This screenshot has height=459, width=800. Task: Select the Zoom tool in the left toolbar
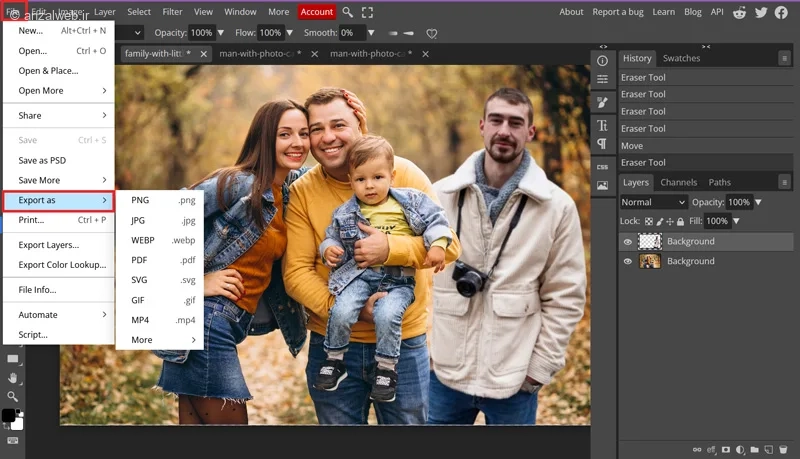point(13,397)
